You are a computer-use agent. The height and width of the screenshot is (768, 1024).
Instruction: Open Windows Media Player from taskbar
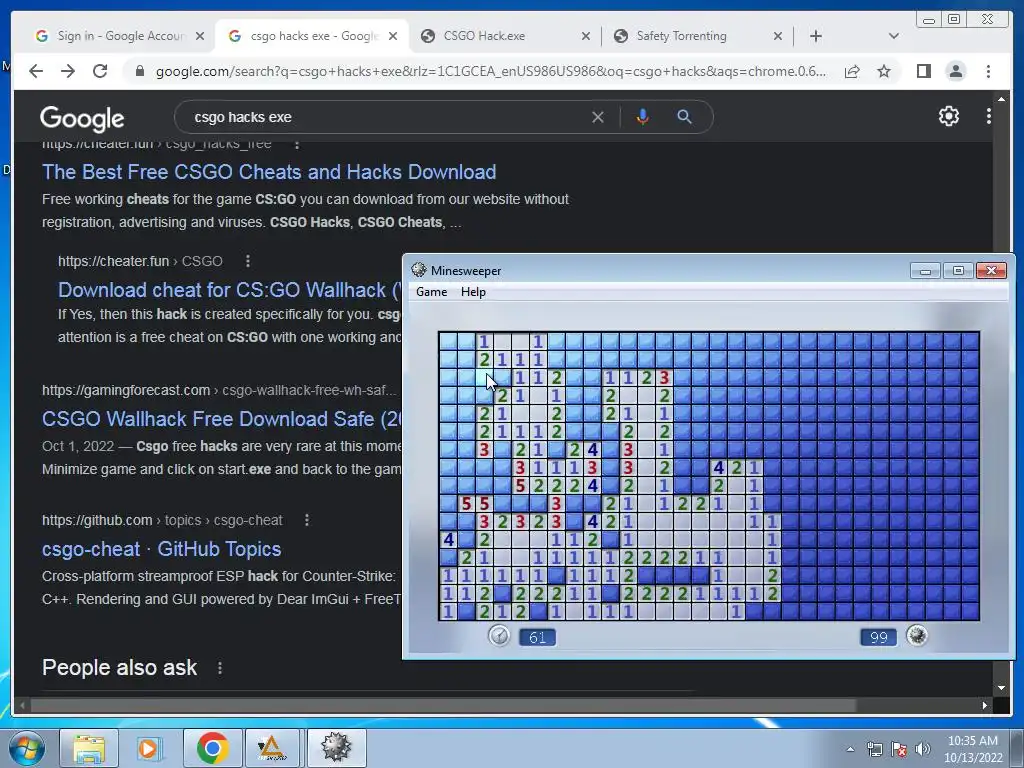click(150, 748)
